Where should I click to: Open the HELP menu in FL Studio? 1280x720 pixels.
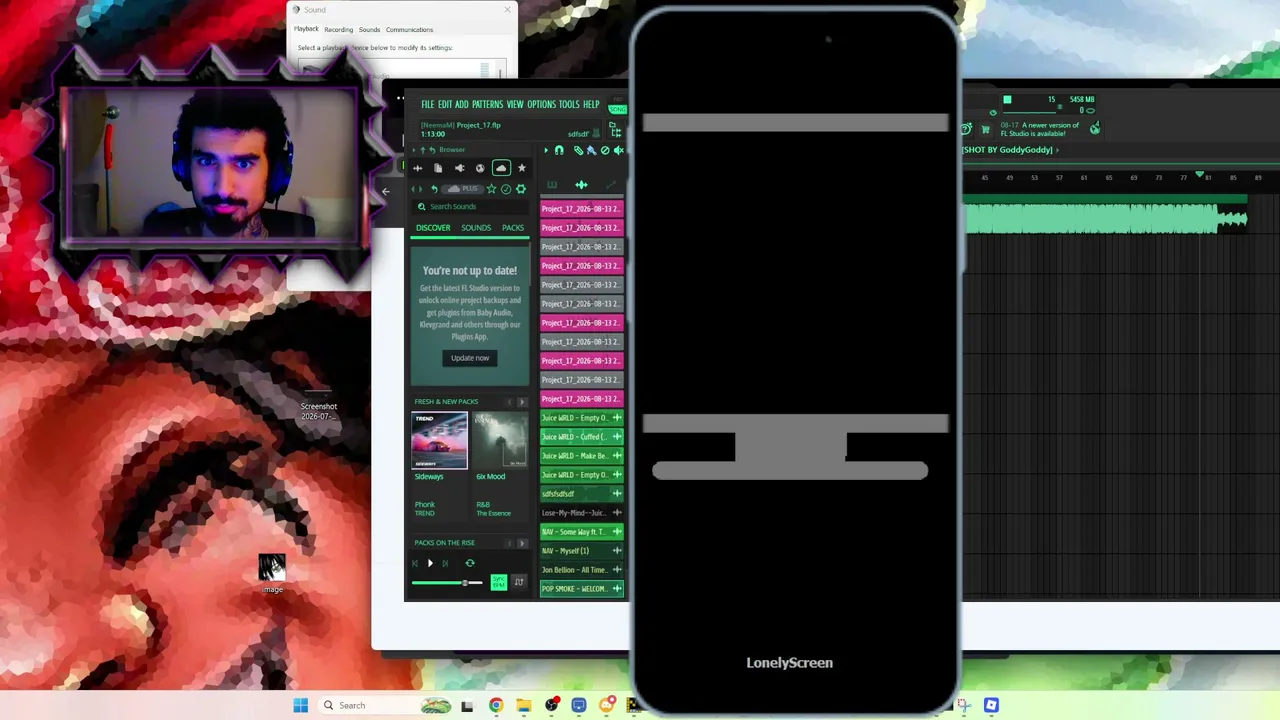[591, 105]
